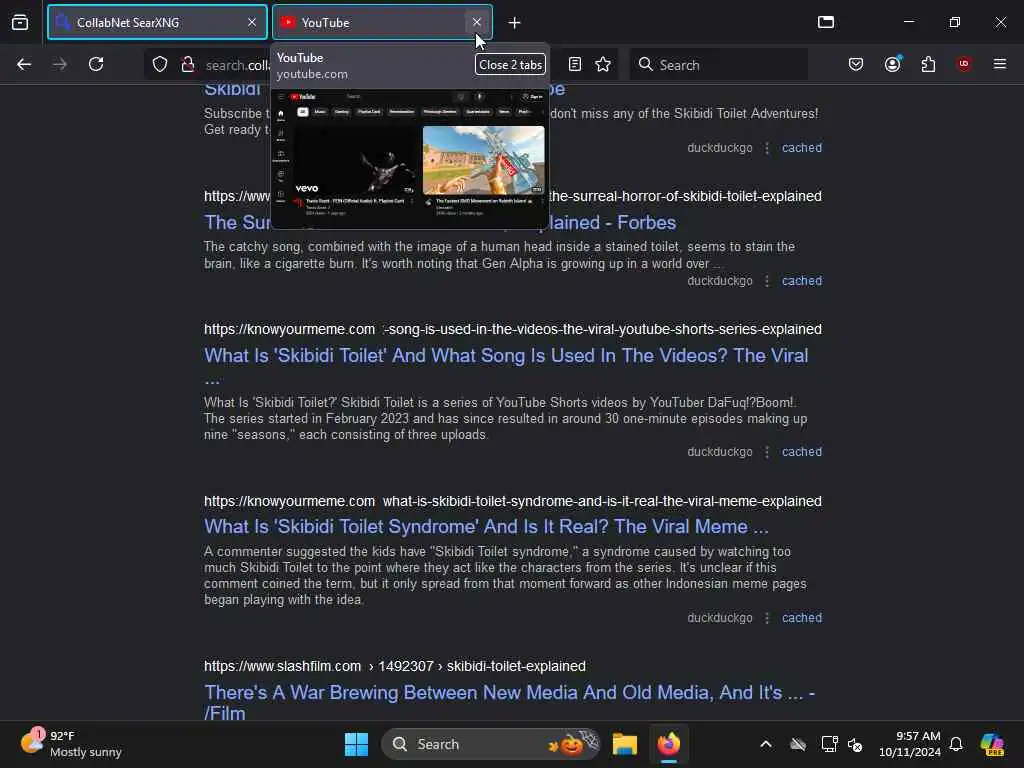Image resolution: width=1024 pixels, height=768 pixels.
Task: Open the notifications bell icon
Action: click(x=956, y=744)
